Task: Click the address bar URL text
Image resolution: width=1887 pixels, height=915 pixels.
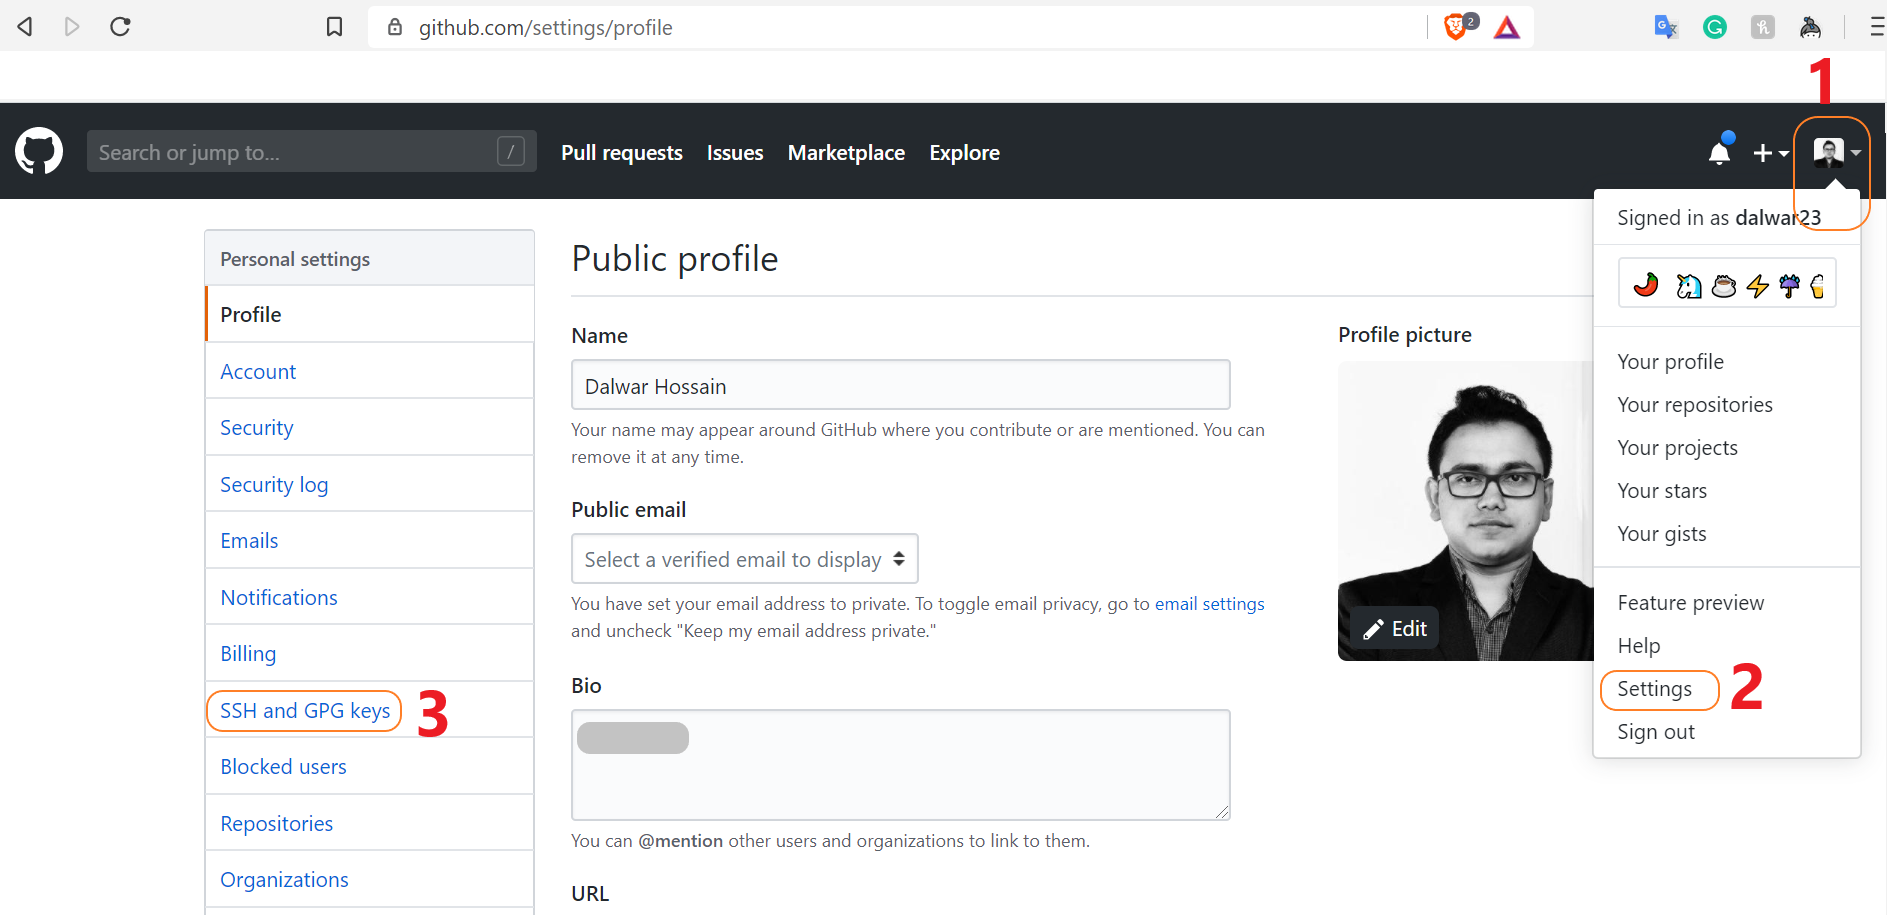Action: [545, 28]
